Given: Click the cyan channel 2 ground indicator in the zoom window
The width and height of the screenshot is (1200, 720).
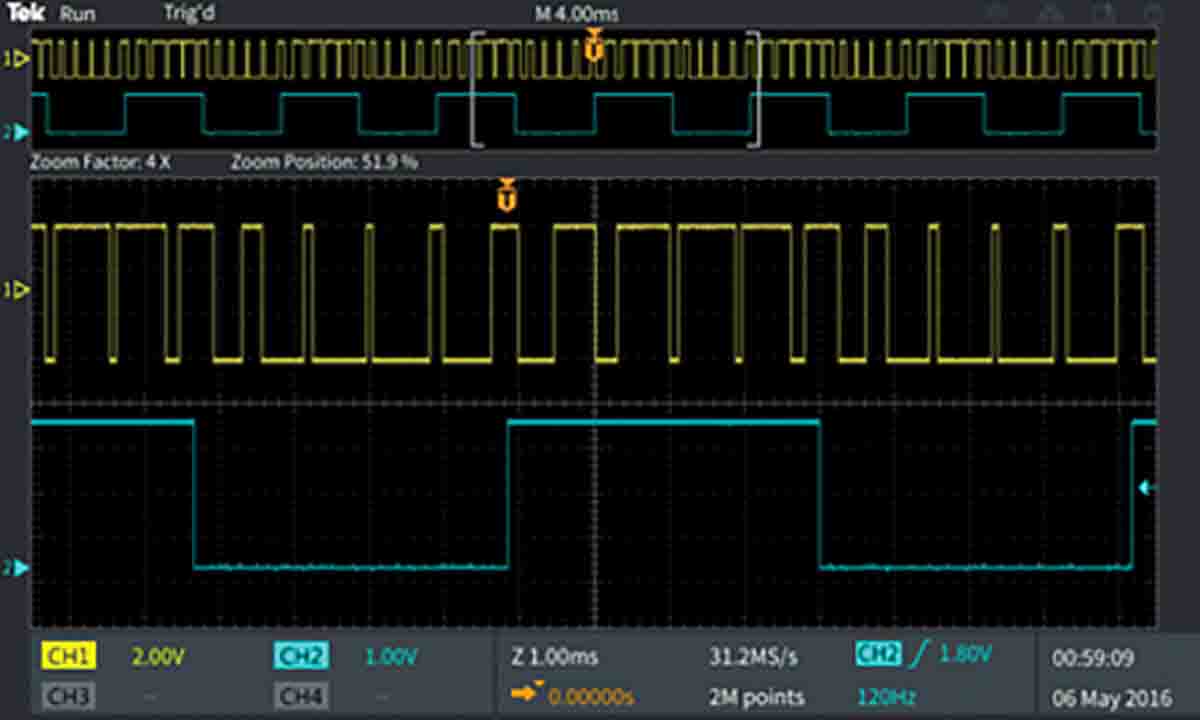Looking at the screenshot, I should pyautogui.click(x=18, y=568).
